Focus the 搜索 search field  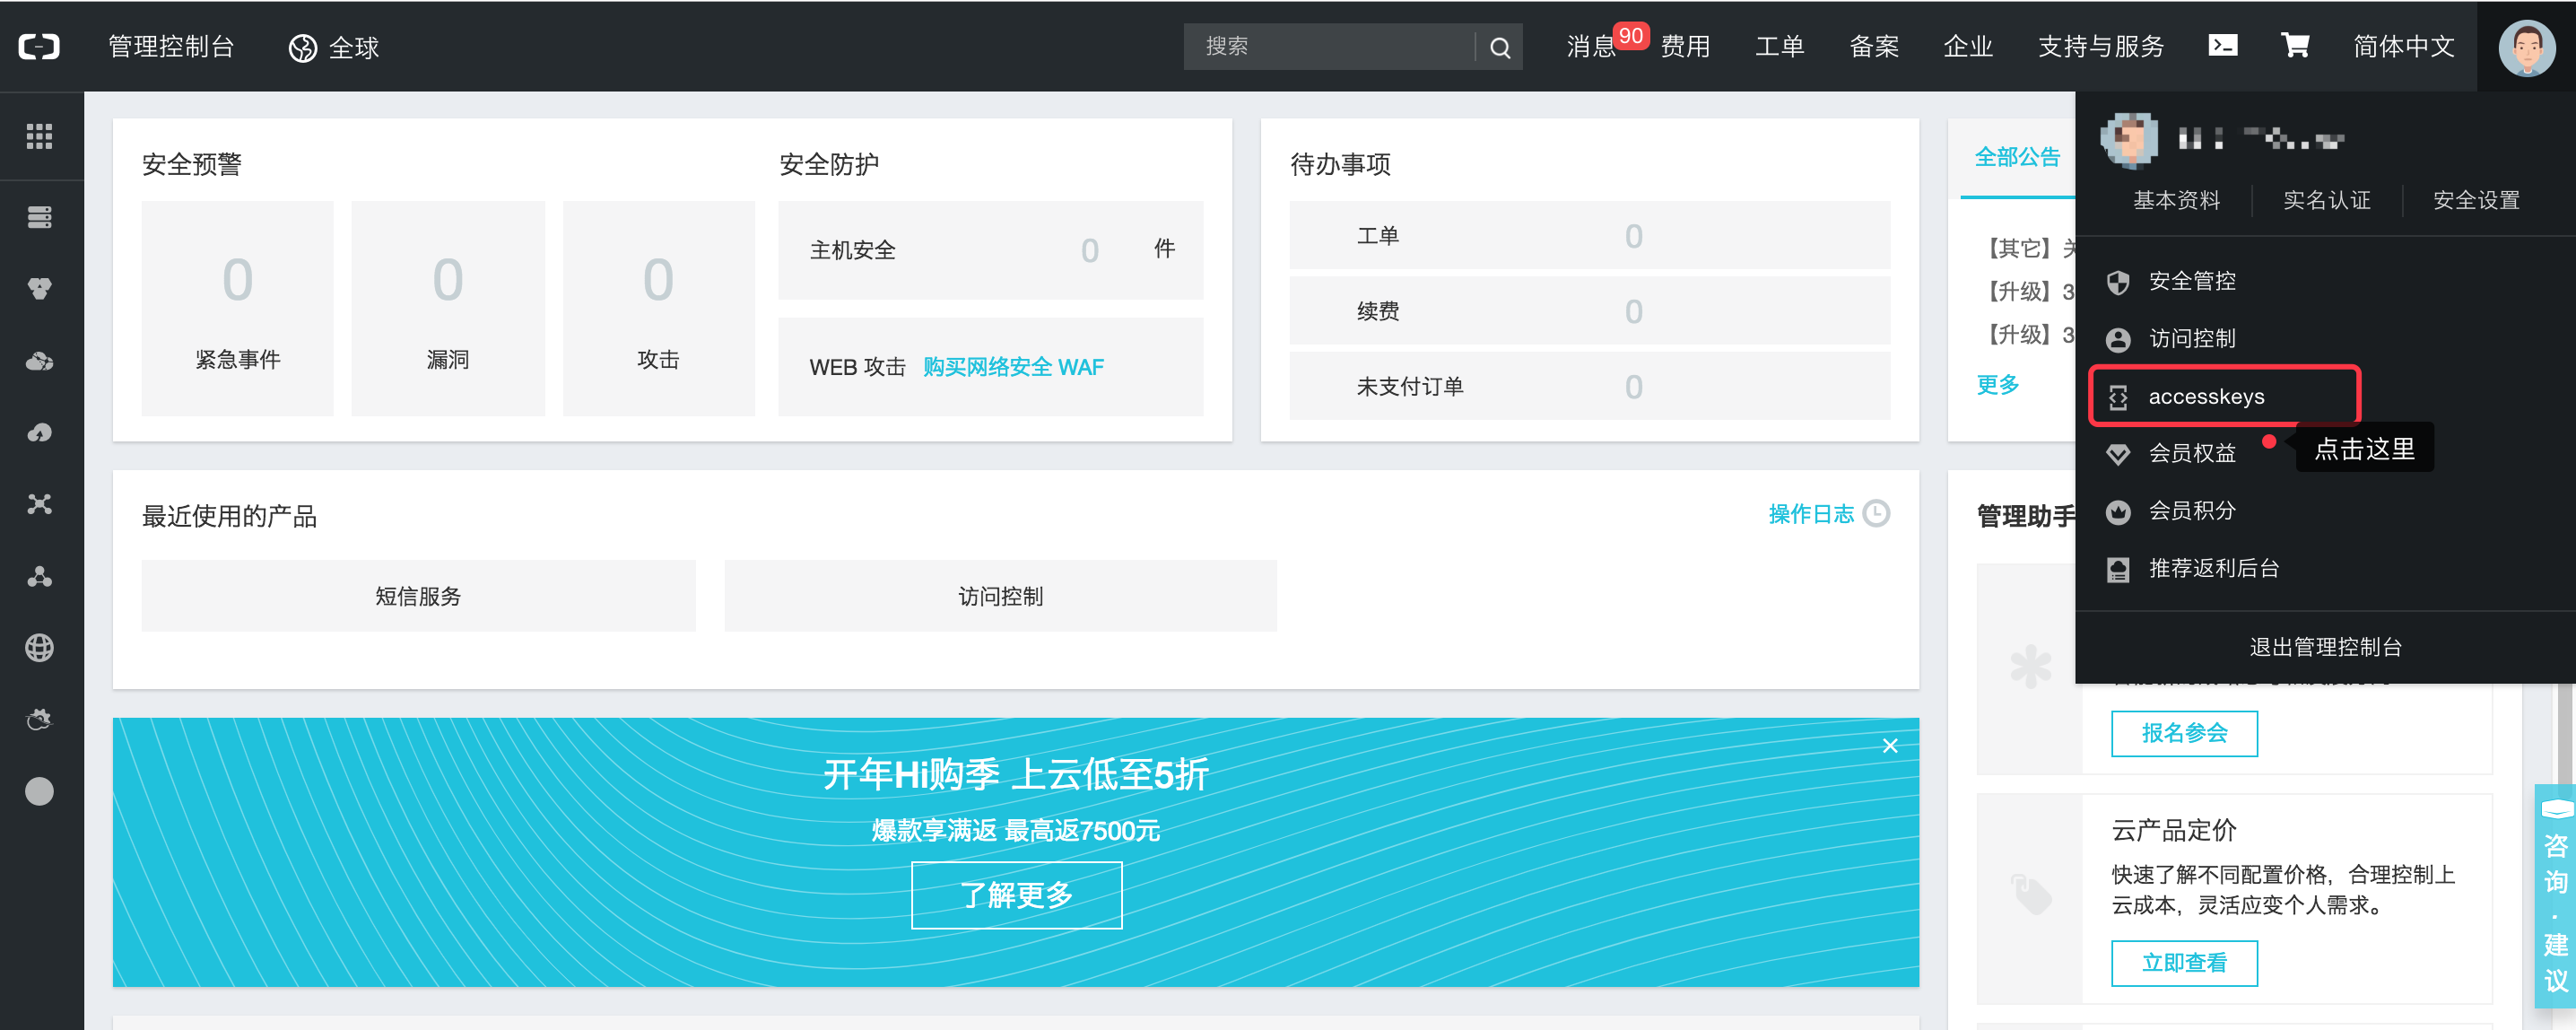point(1328,47)
